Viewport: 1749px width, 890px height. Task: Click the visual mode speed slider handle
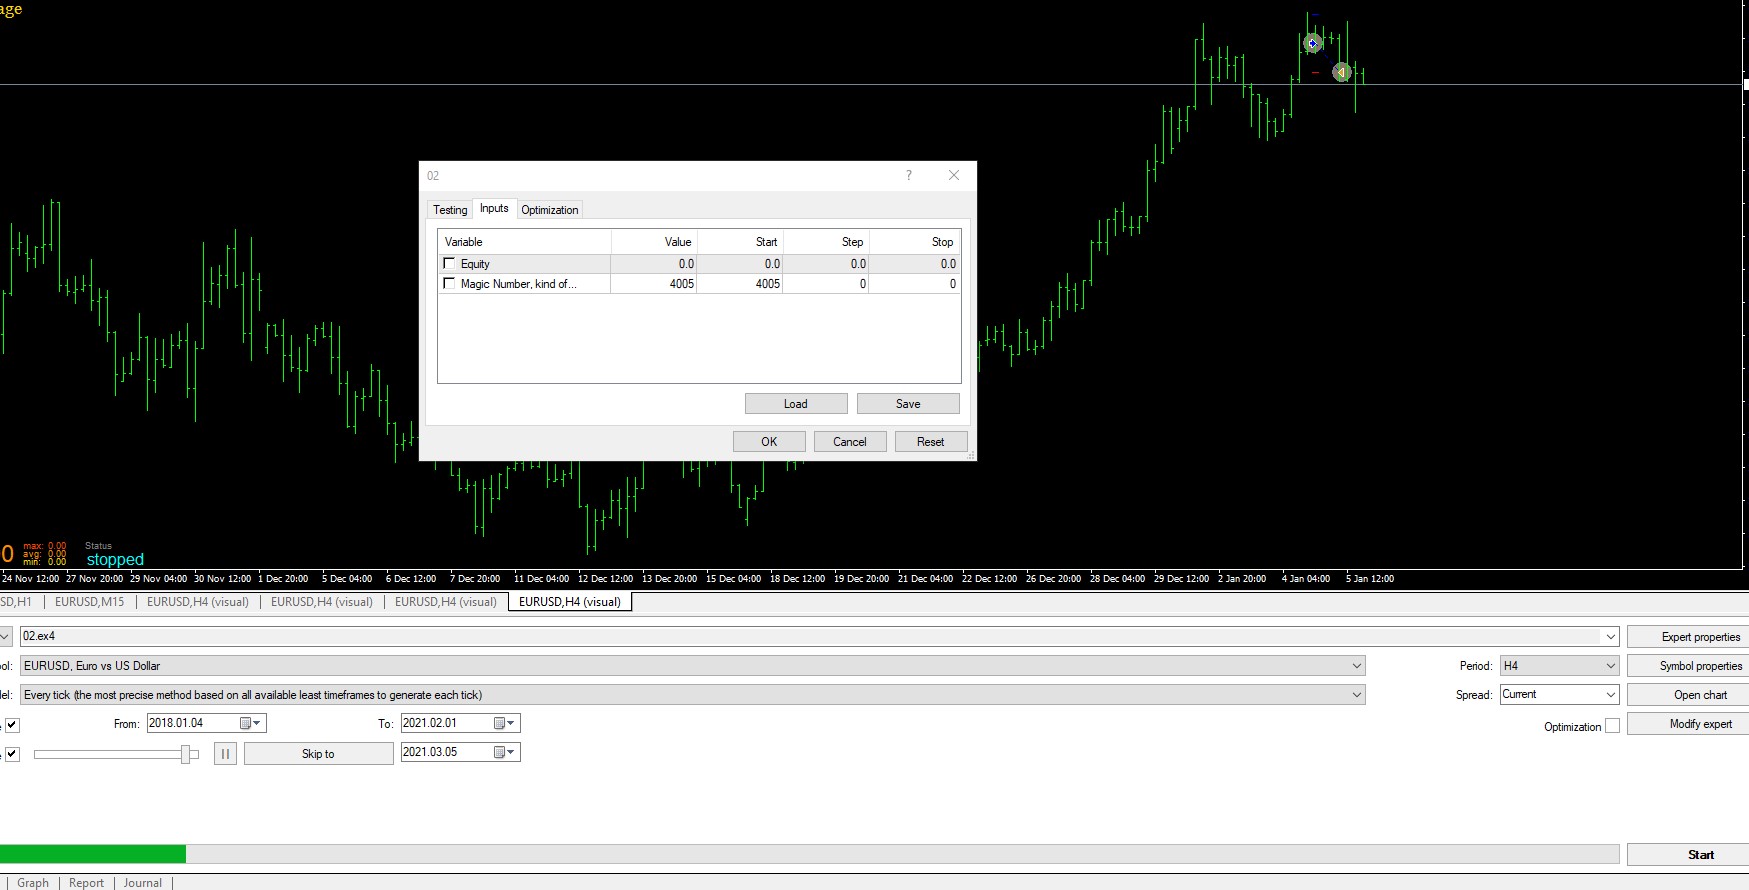pyautogui.click(x=186, y=754)
